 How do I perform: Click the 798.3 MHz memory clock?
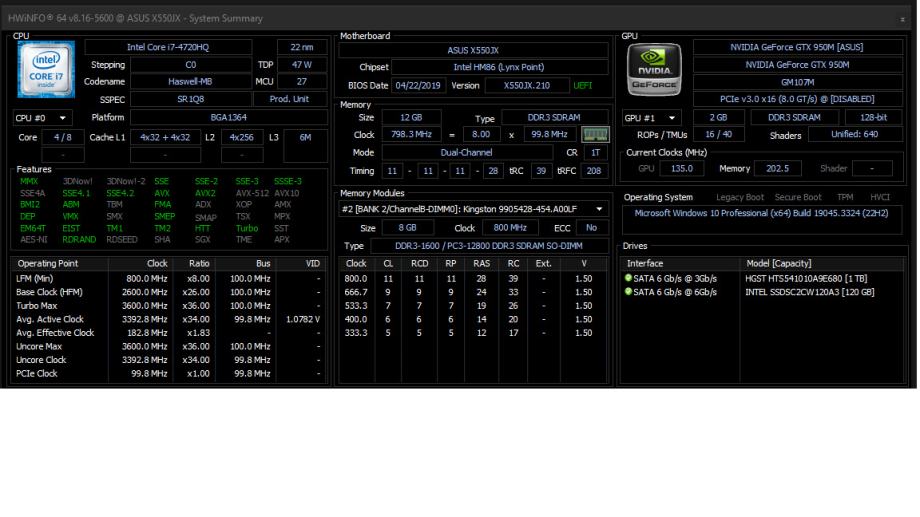[x=411, y=134]
